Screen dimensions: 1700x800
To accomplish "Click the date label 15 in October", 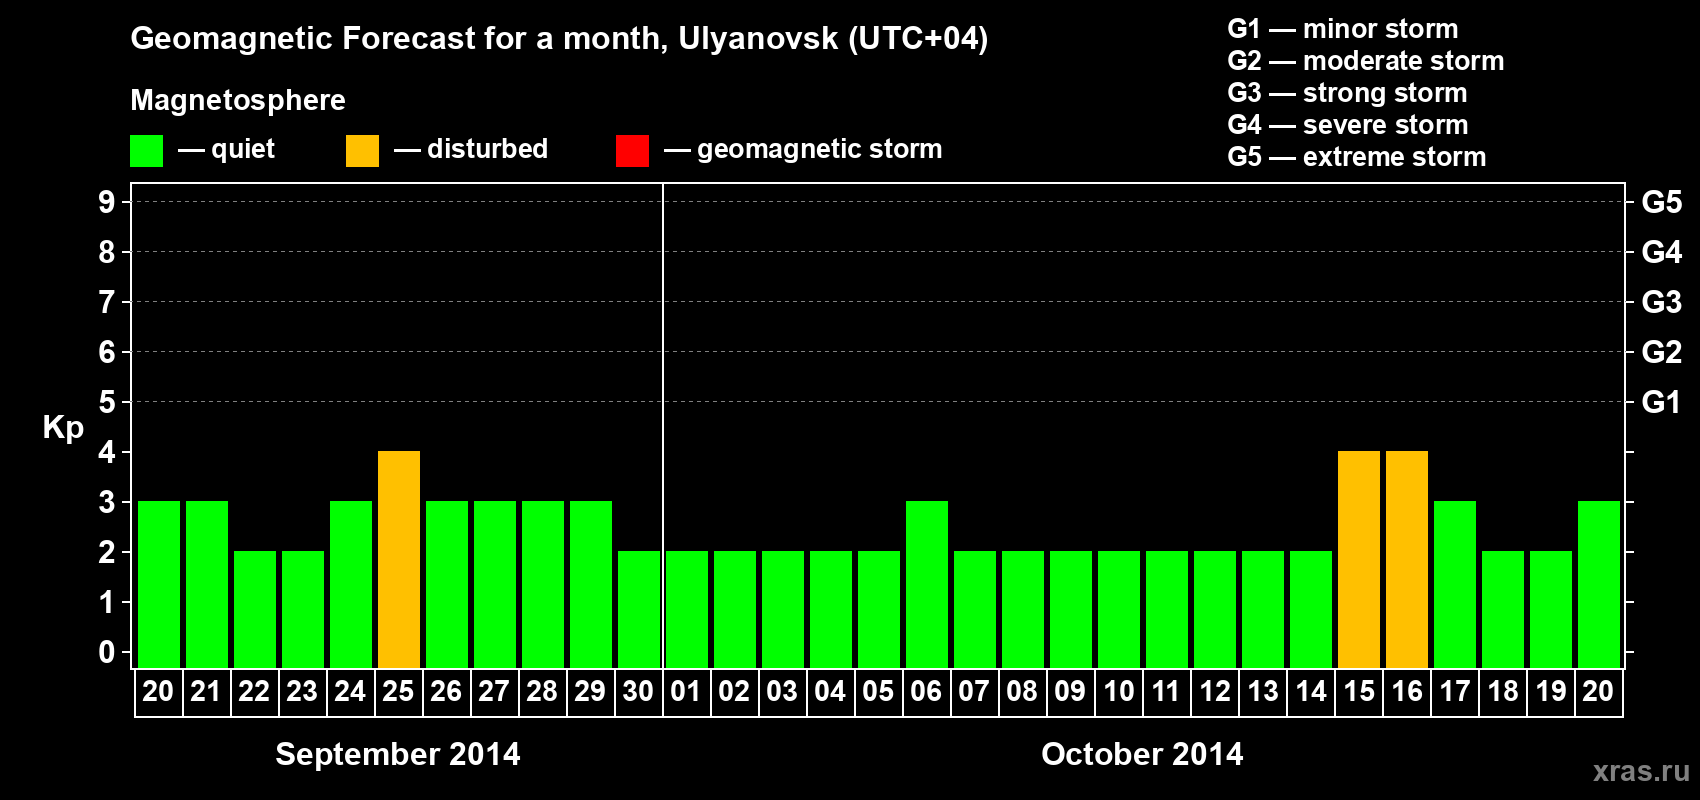I will point(1358,692).
